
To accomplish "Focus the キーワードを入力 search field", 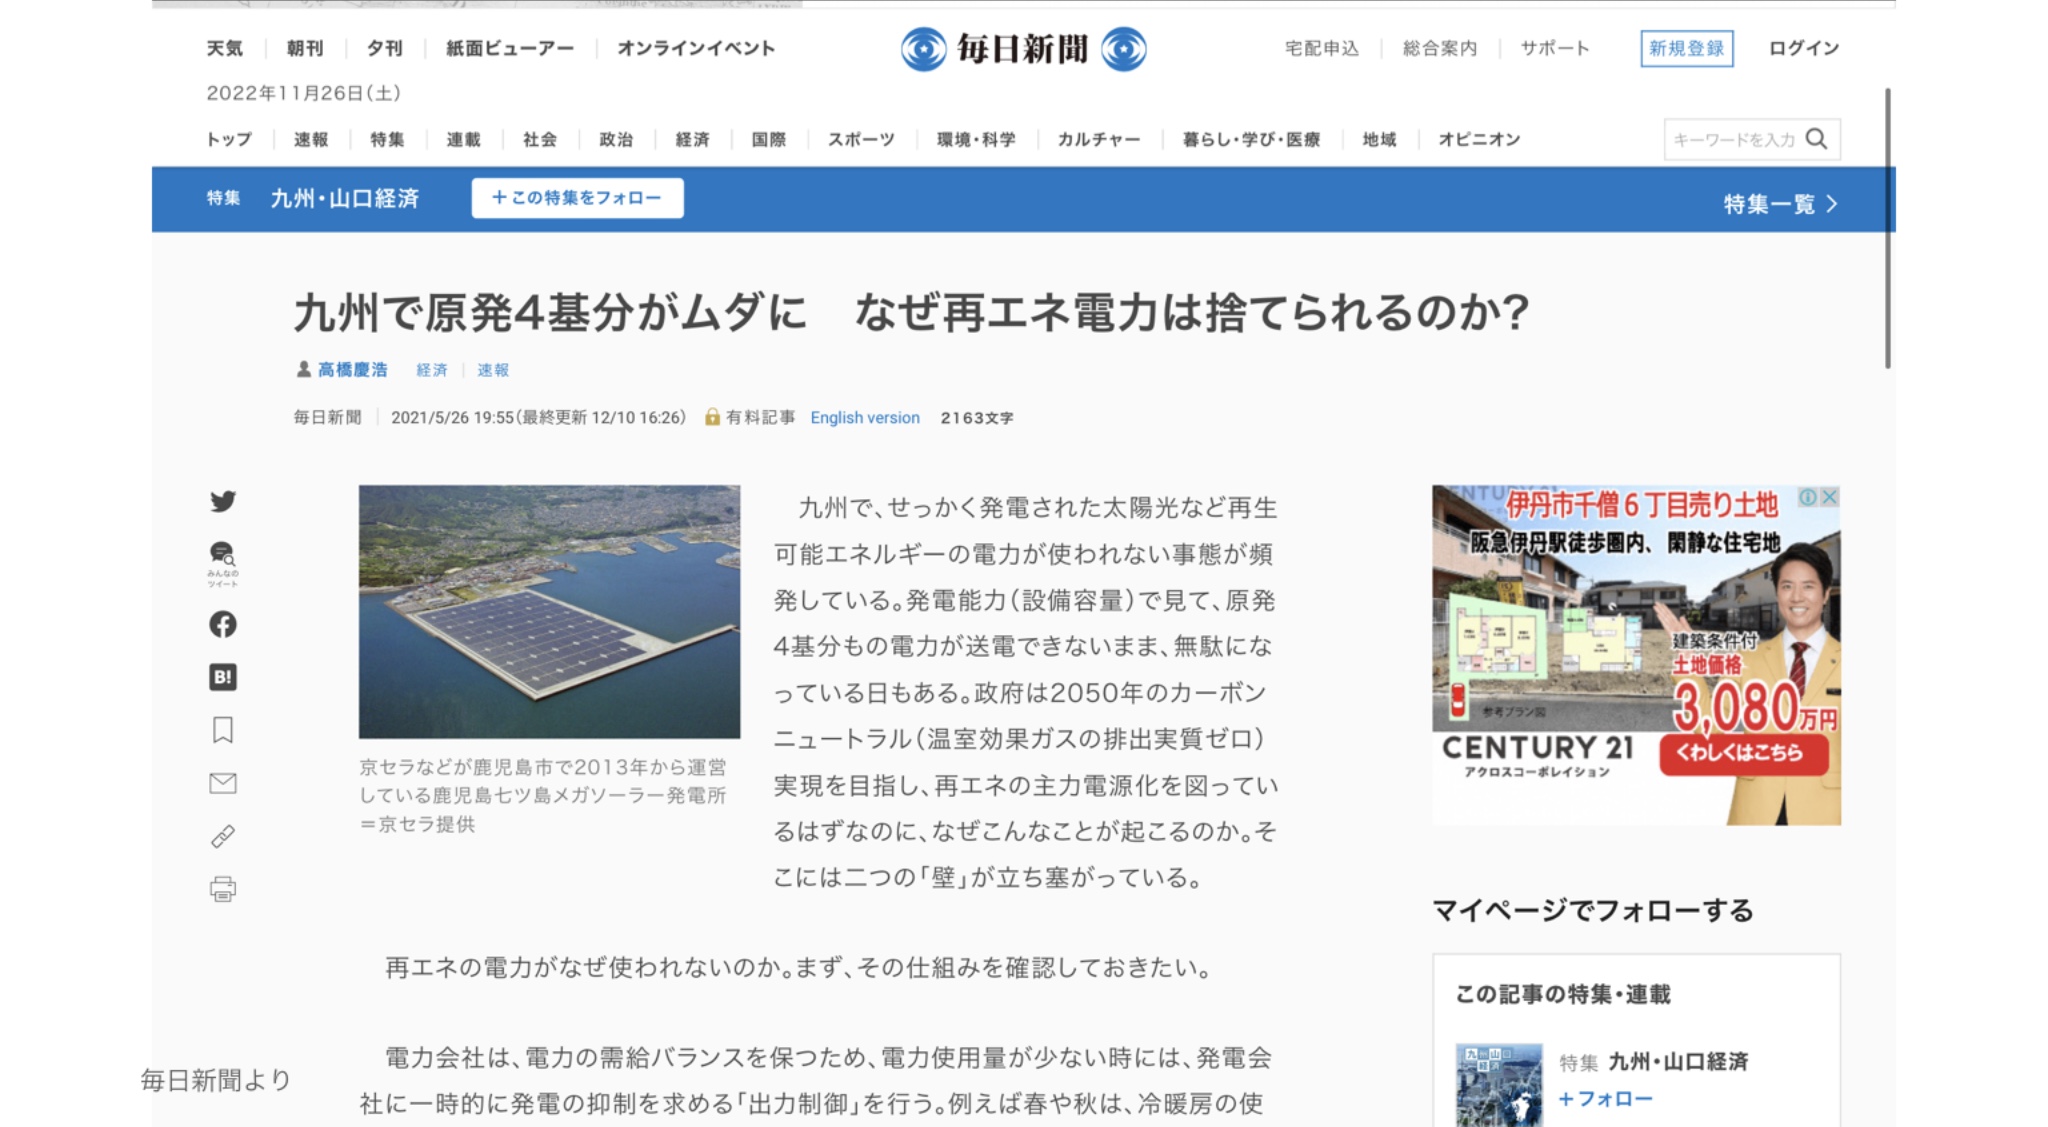I will tap(1734, 139).
